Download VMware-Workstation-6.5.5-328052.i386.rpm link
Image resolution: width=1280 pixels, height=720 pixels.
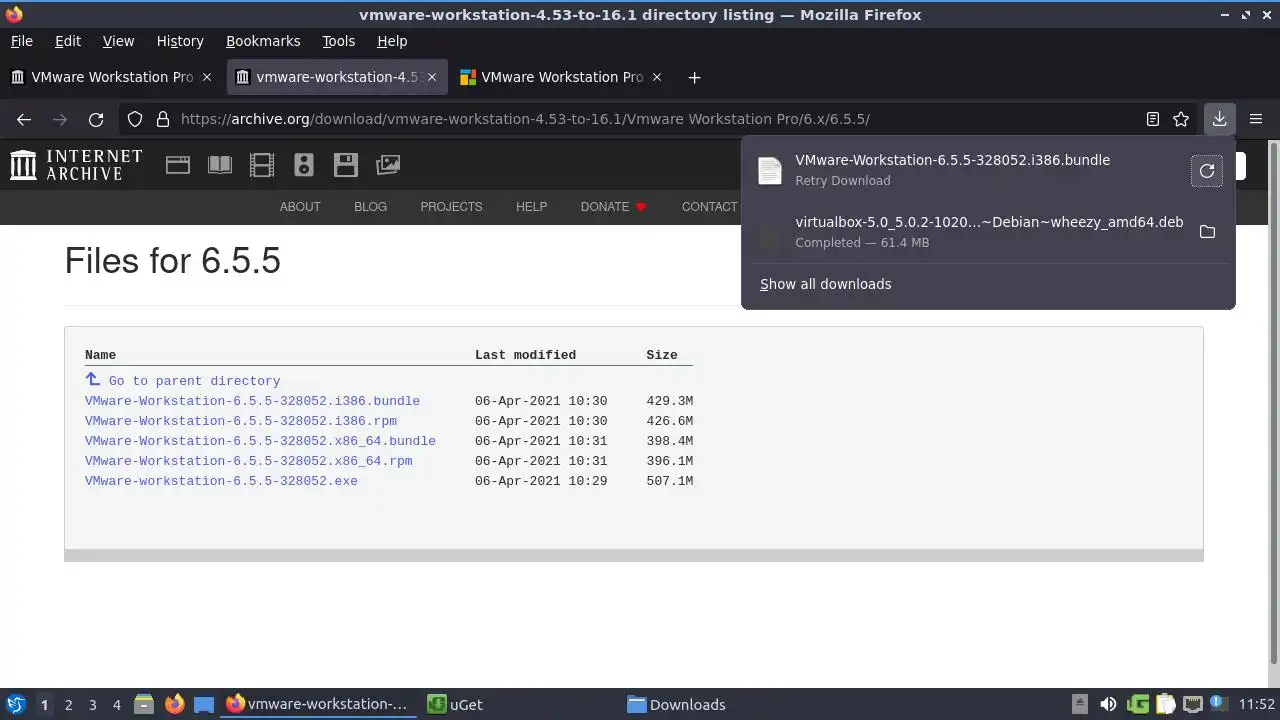[241, 421]
